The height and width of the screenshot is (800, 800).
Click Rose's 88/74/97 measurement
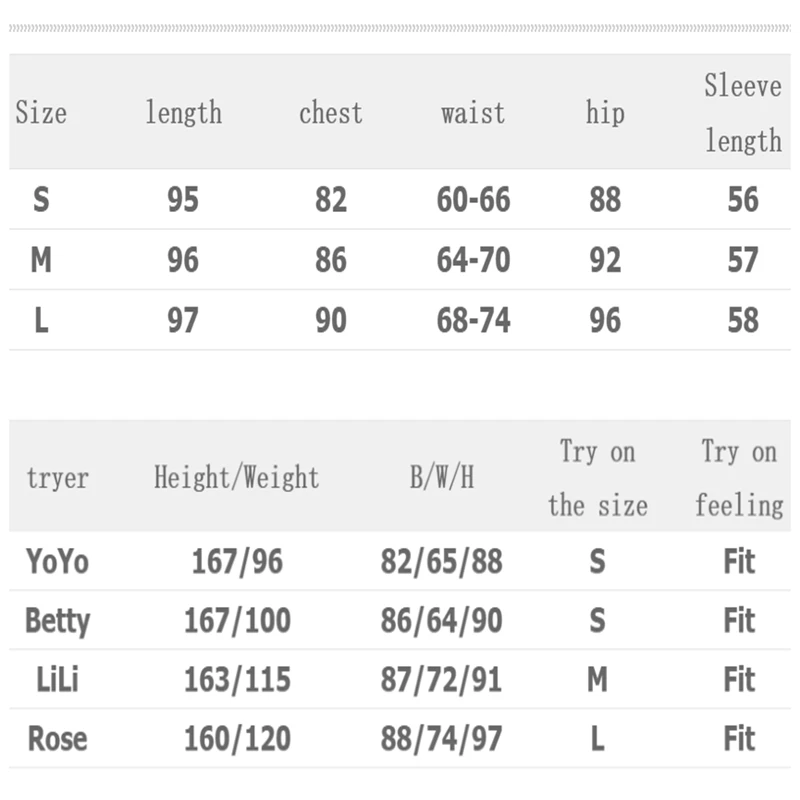click(441, 740)
